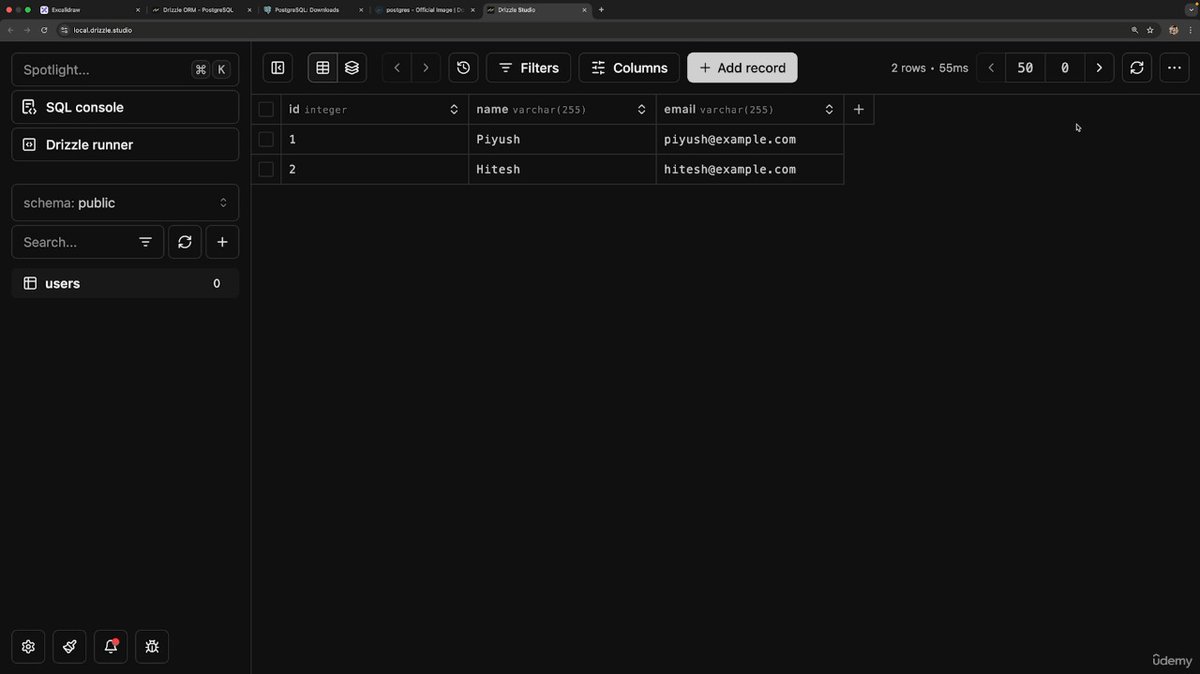Go back with left arrow in toolbar

point(397,68)
